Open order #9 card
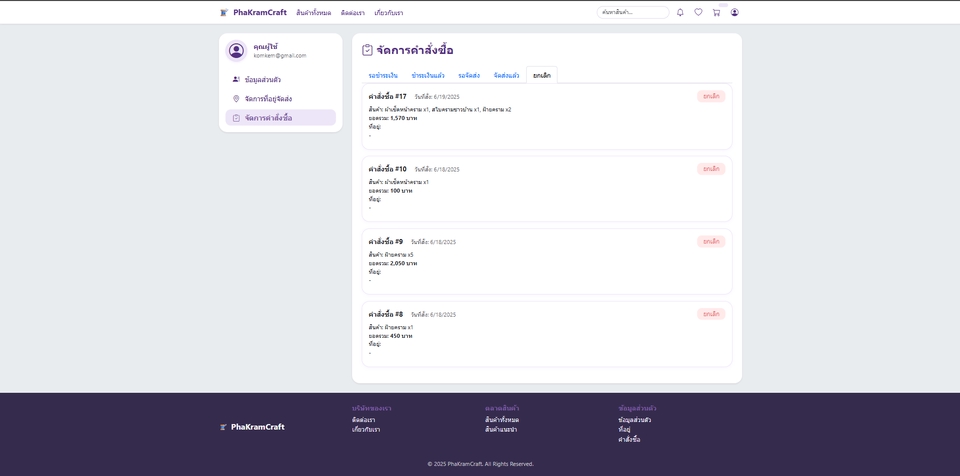 pyautogui.click(x=546, y=261)
